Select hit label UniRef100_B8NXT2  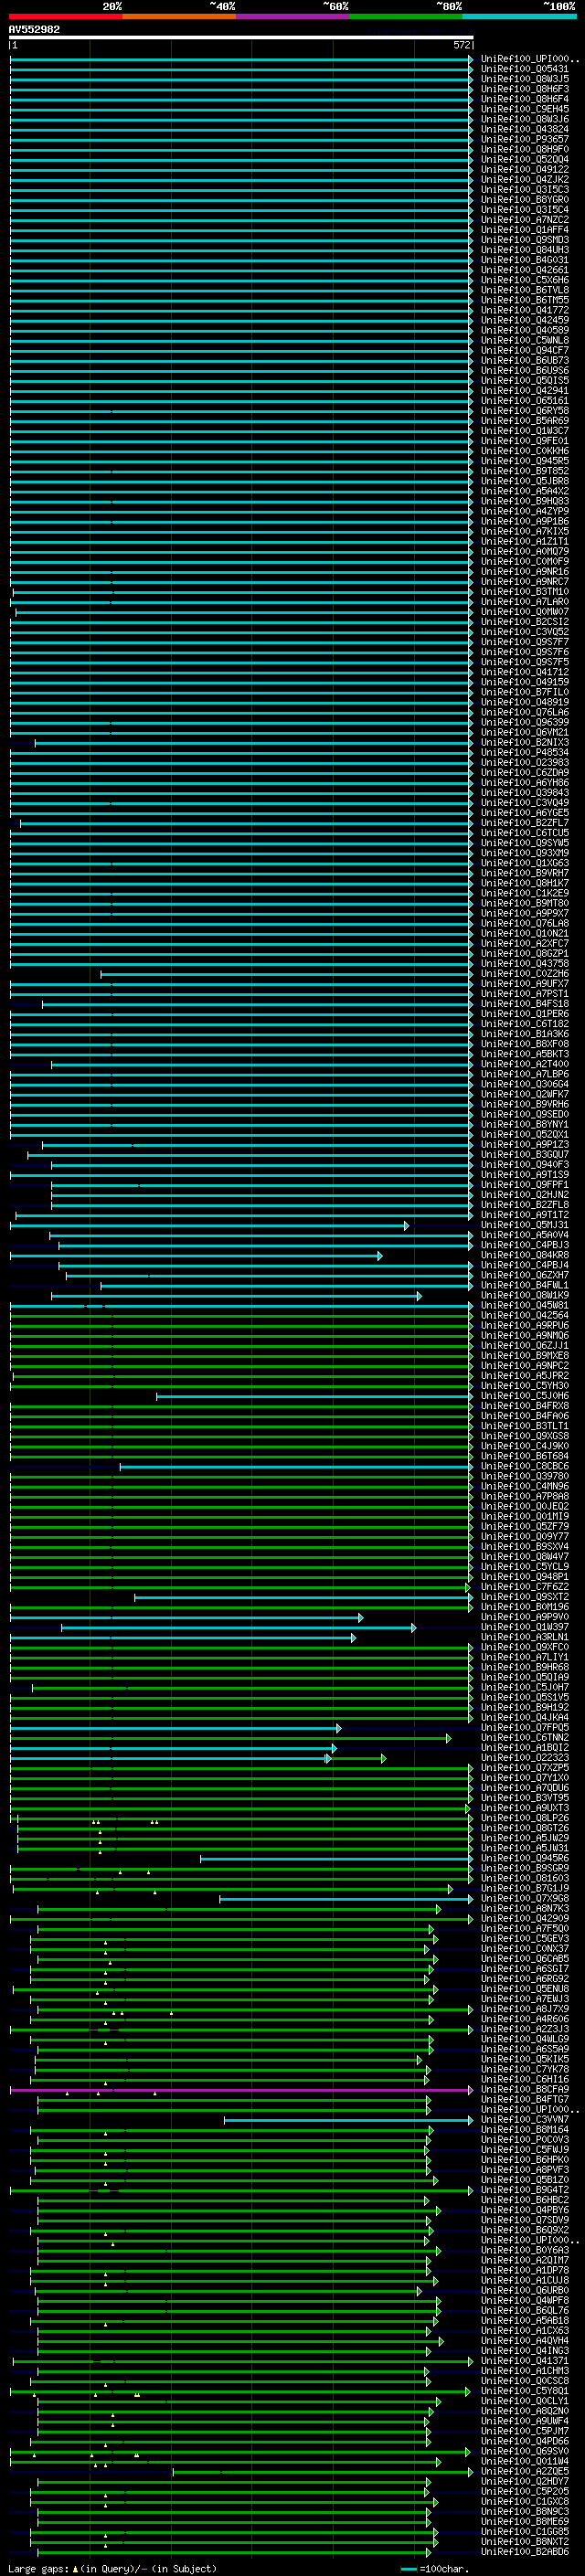[x=525, y=2541]
